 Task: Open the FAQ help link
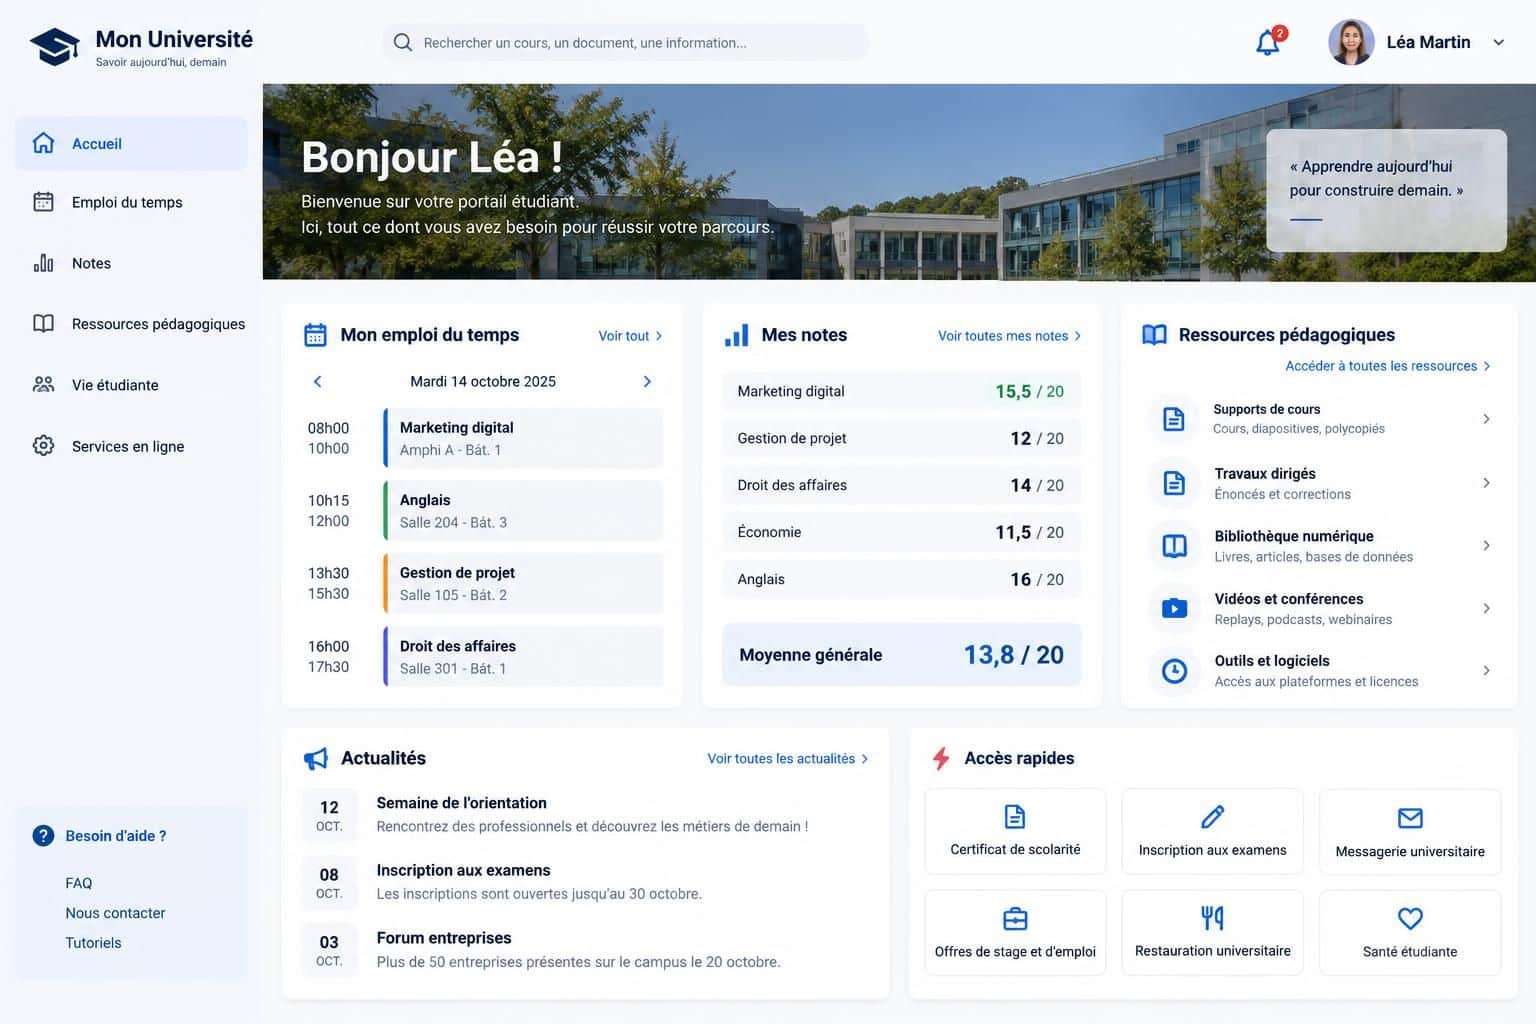click(79, 883)
